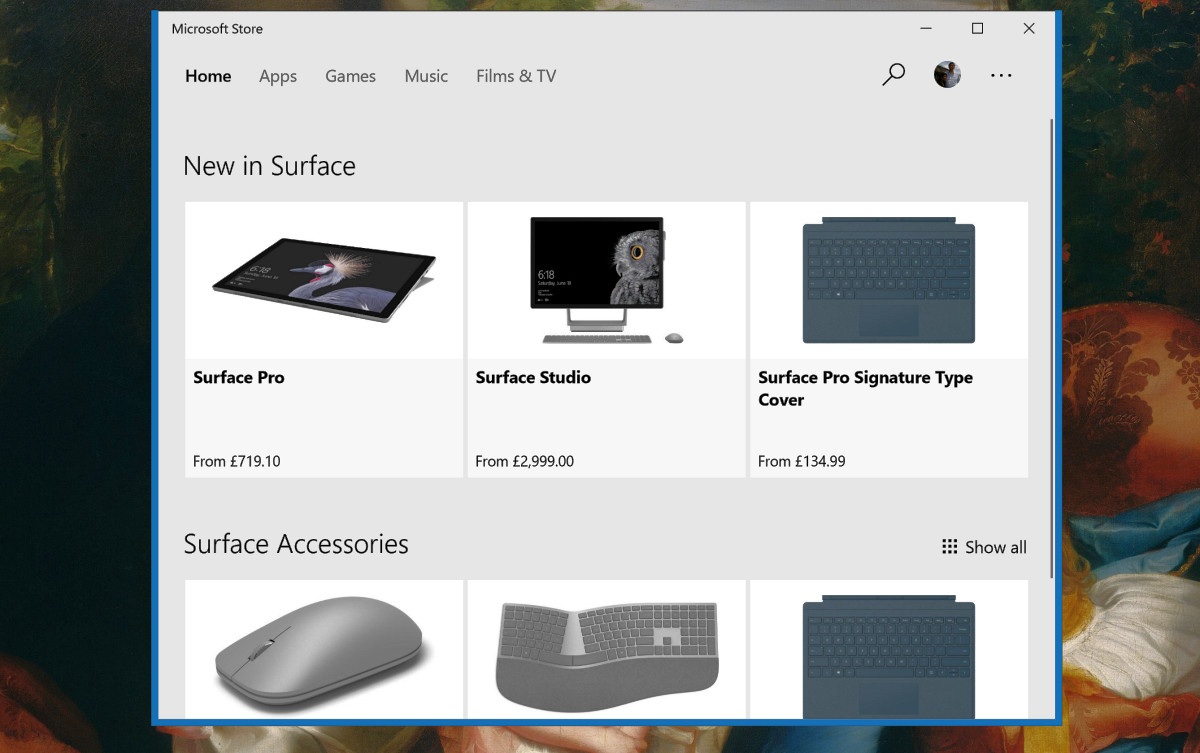The height and width of the screenshot is (753, 1200).
Task: Open the search magnifier icon
Action: 893,75
